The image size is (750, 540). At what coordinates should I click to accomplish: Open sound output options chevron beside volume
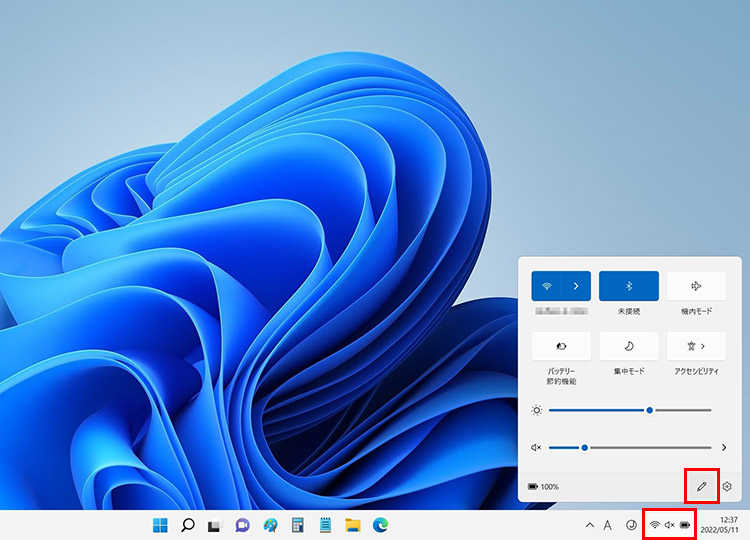[x=724, y=447]
